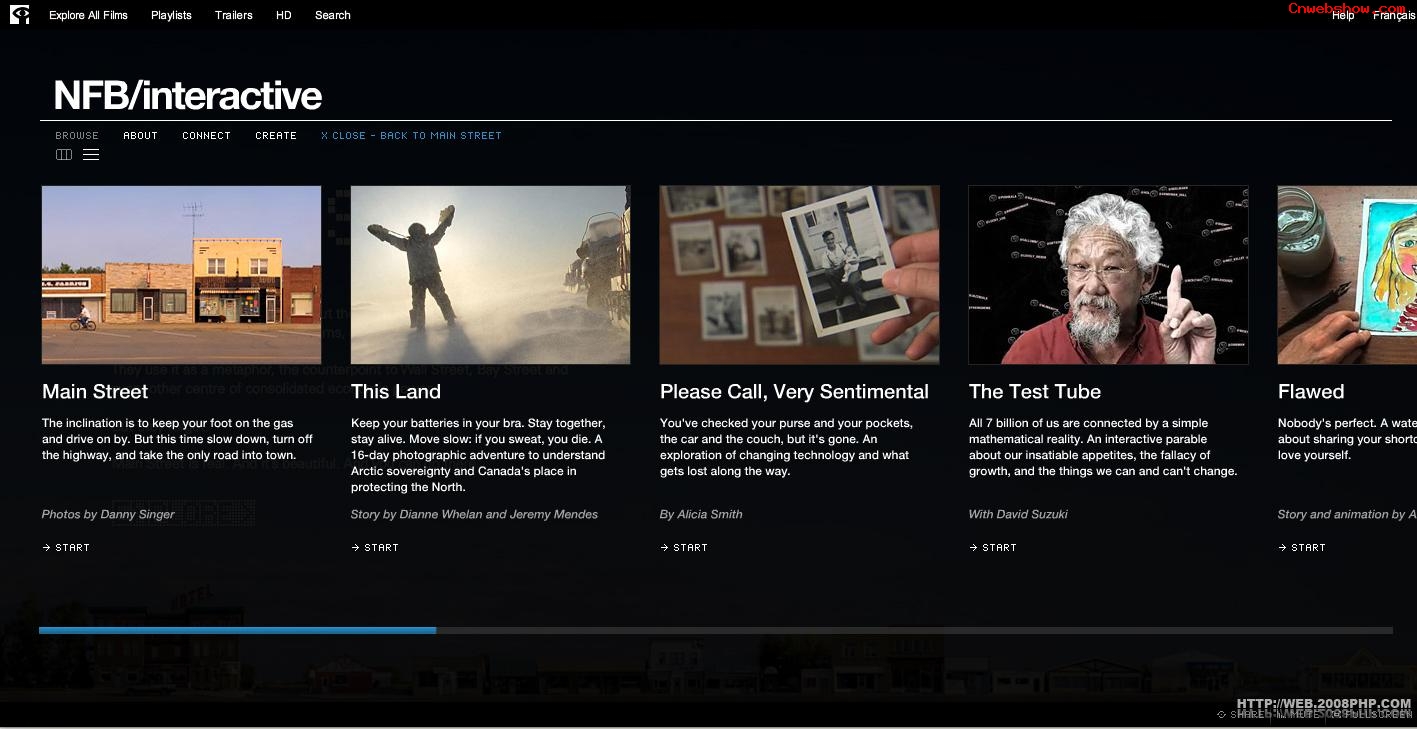Go to Trailers section

coord(234,15)
